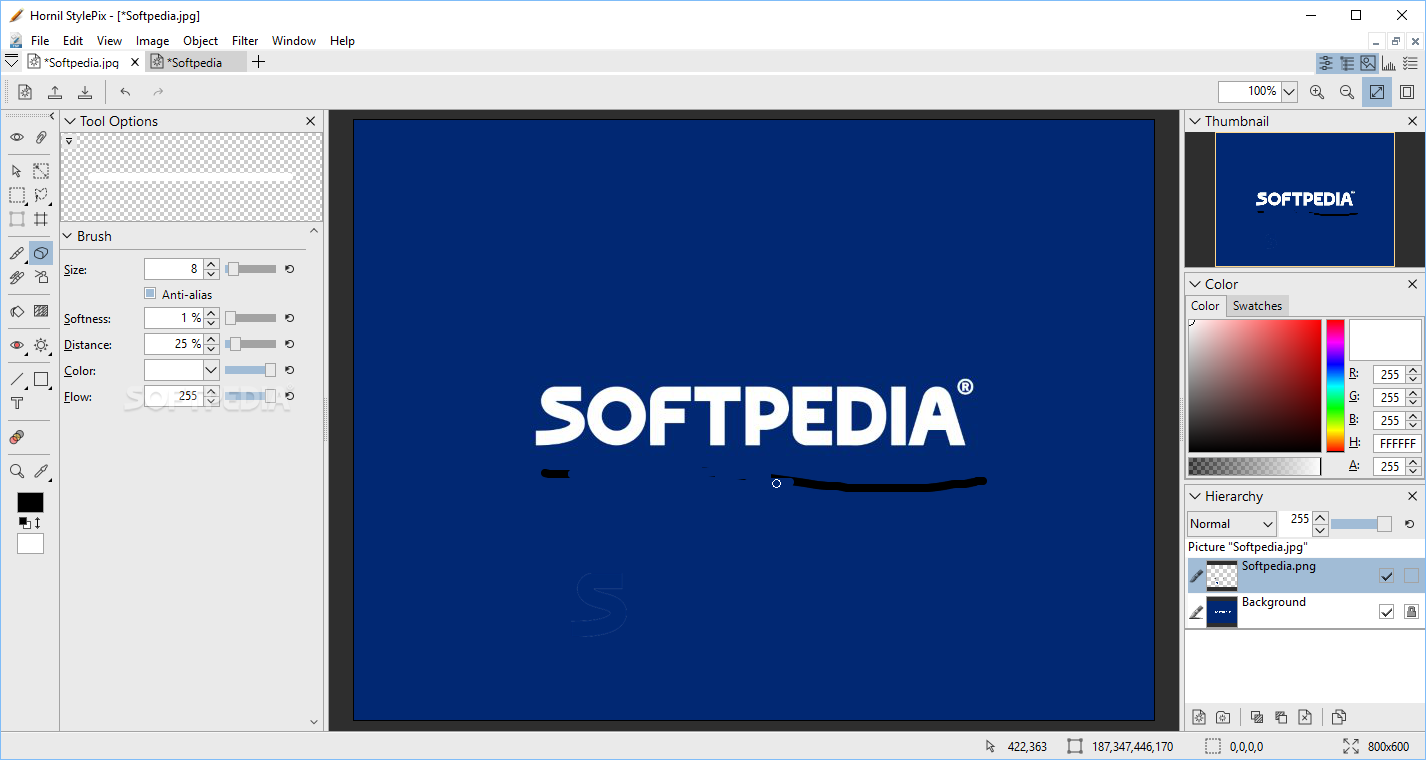Click the new picture toolbar icon
This screenshot has width=1426, height=760.
pyautogui.click(x=25, y=92)
